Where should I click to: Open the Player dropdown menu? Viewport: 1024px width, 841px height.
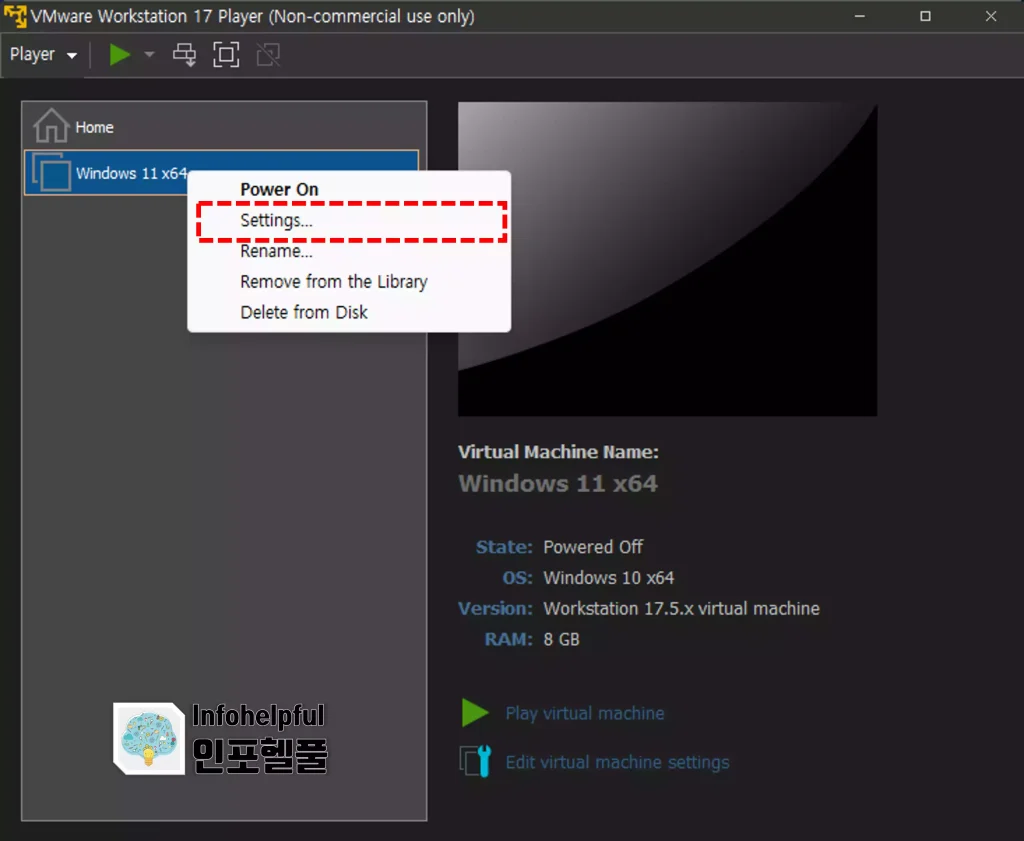pos(43,55)
